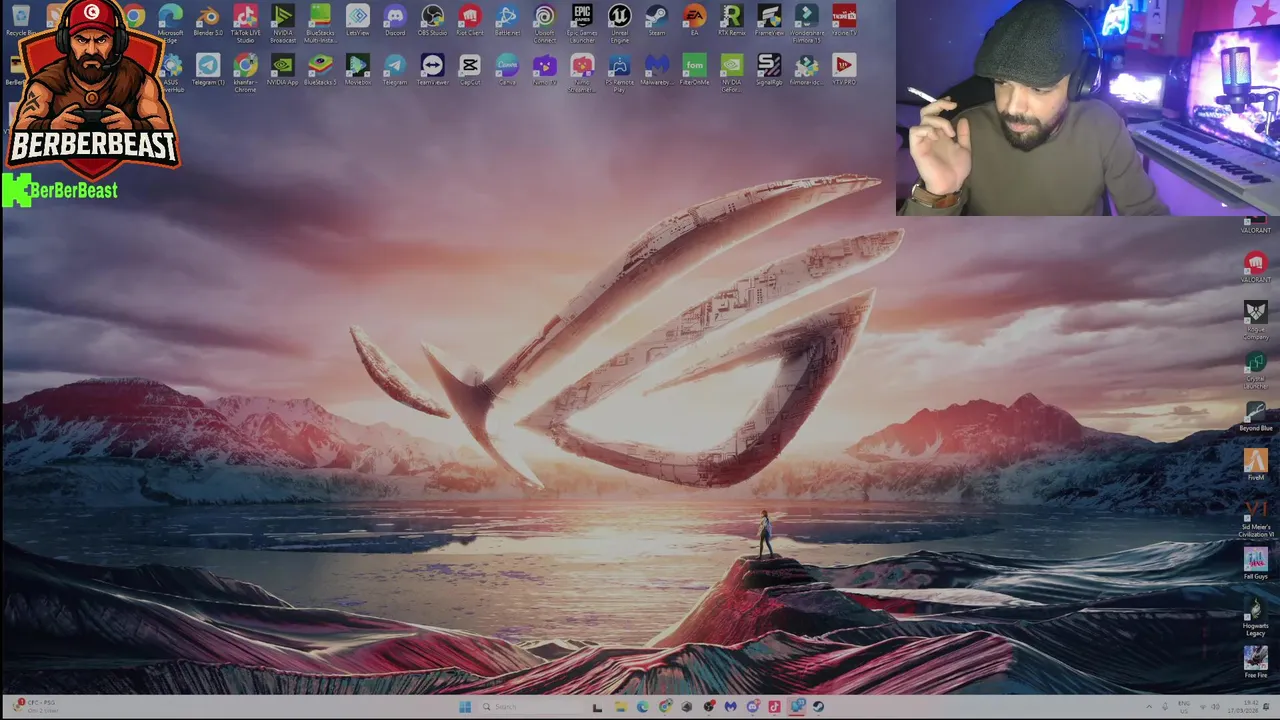Launch FrameView desktop shortcut

point(769,21)
